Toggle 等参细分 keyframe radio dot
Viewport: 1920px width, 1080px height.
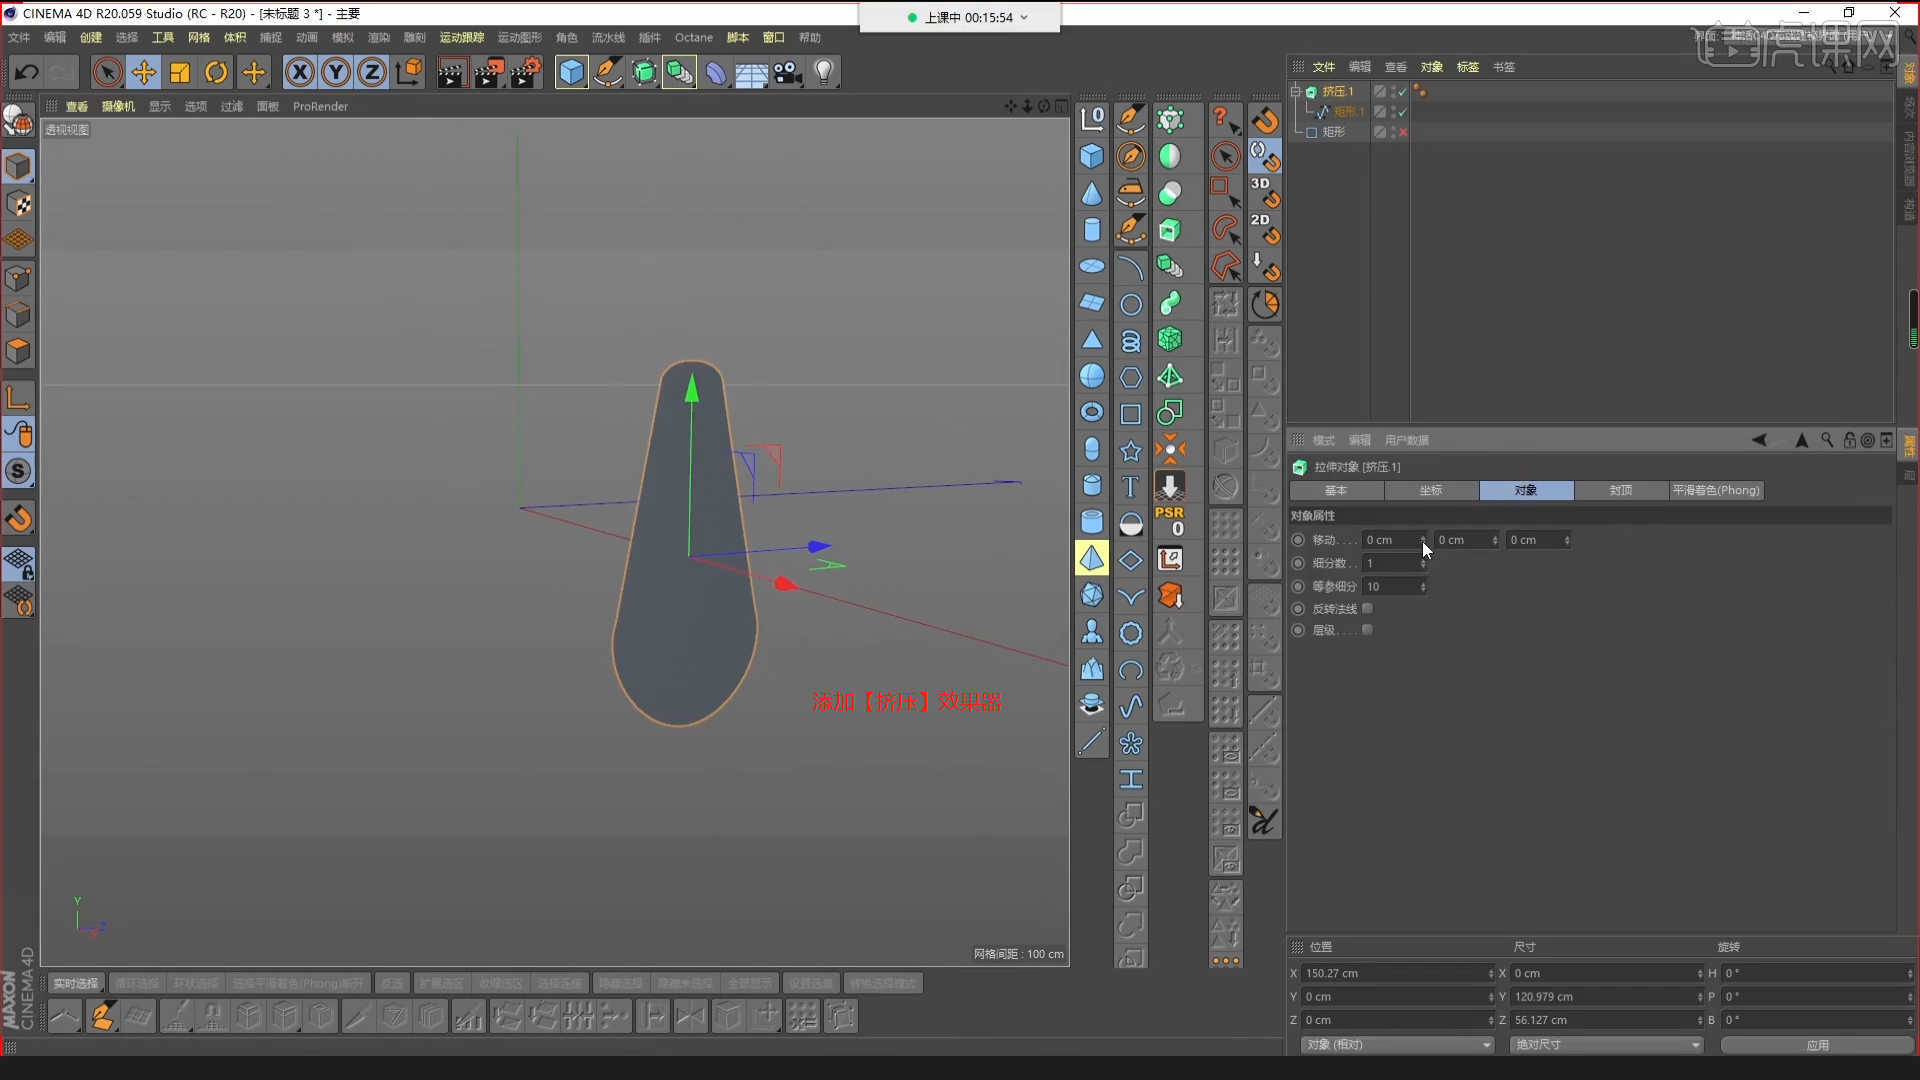pyautogui.click(x=1298, y=587)
